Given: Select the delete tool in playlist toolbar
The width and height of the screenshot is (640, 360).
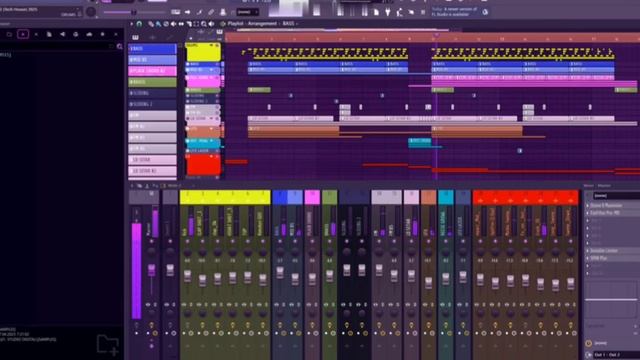Looking at the screenshot, I should [x=166, y=24].
